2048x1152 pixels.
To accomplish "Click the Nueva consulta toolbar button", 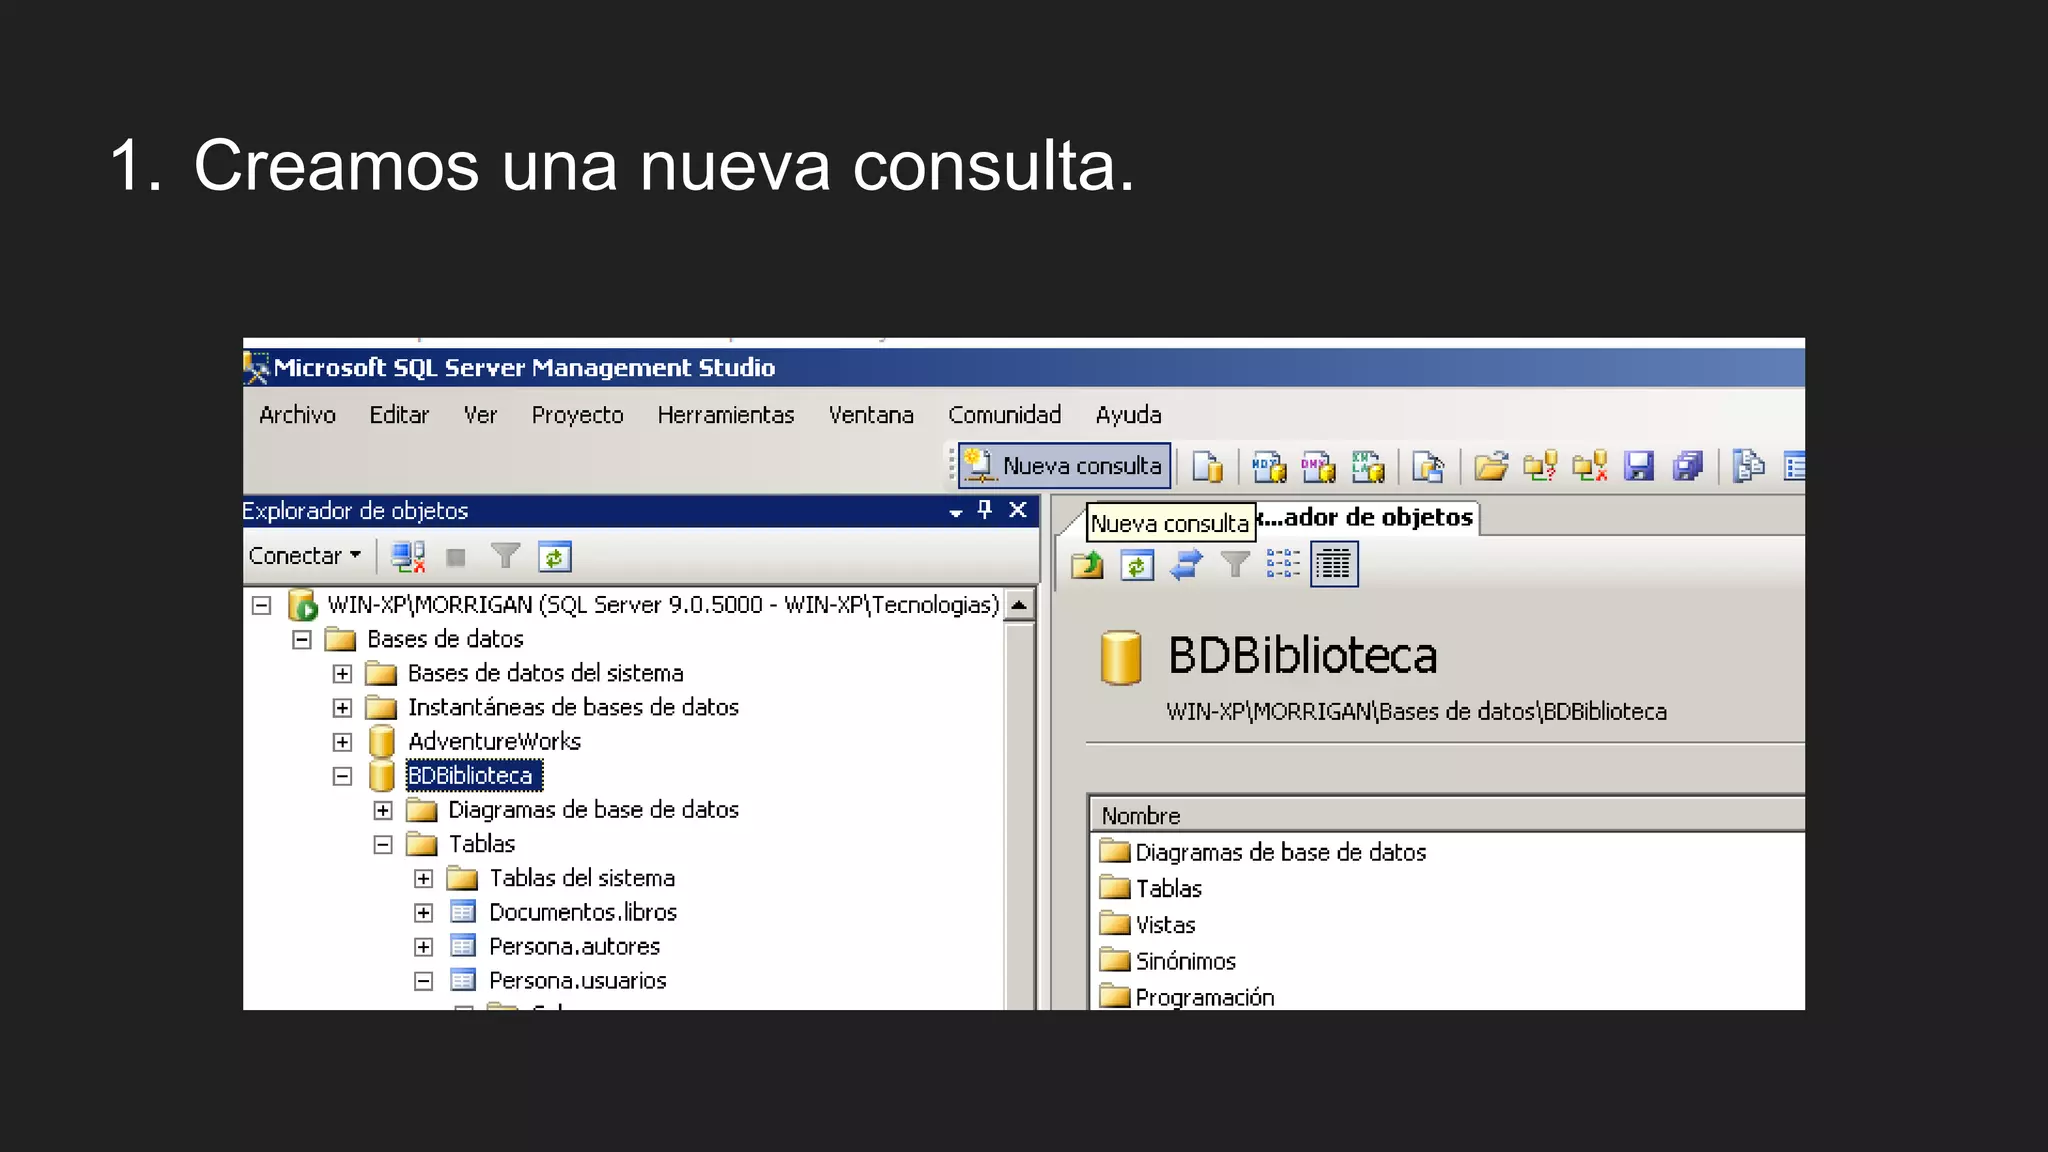I will pos(1064,466).
